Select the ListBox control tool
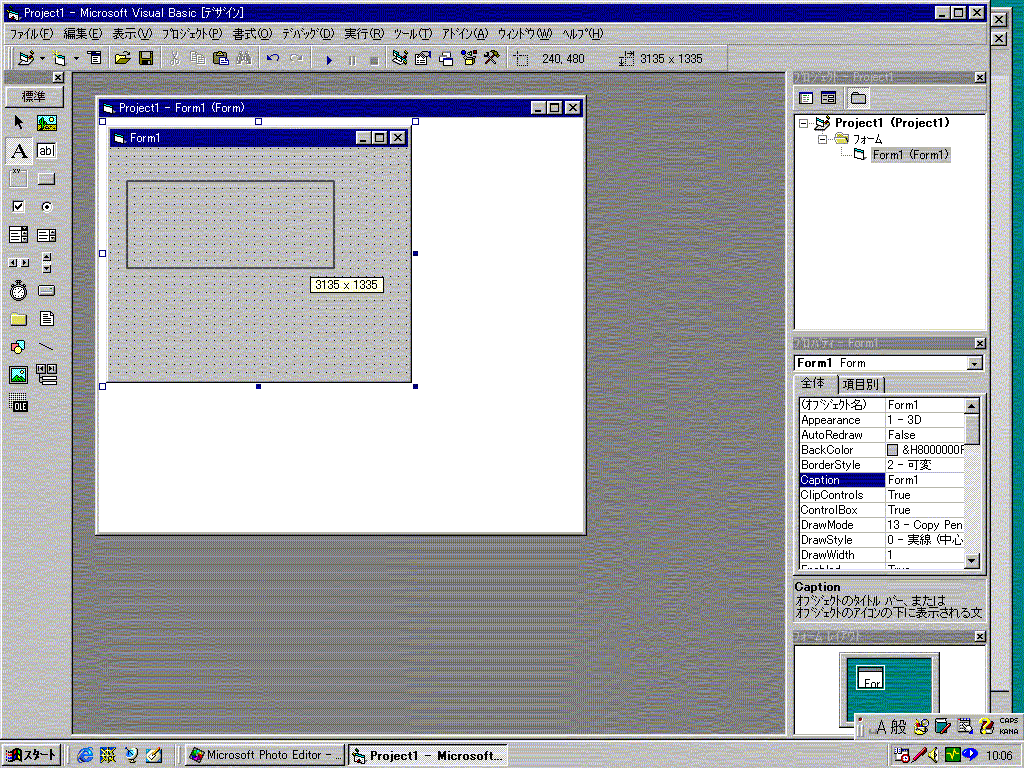This screenshot has height=768, width=1024. (x=46, y=234)
